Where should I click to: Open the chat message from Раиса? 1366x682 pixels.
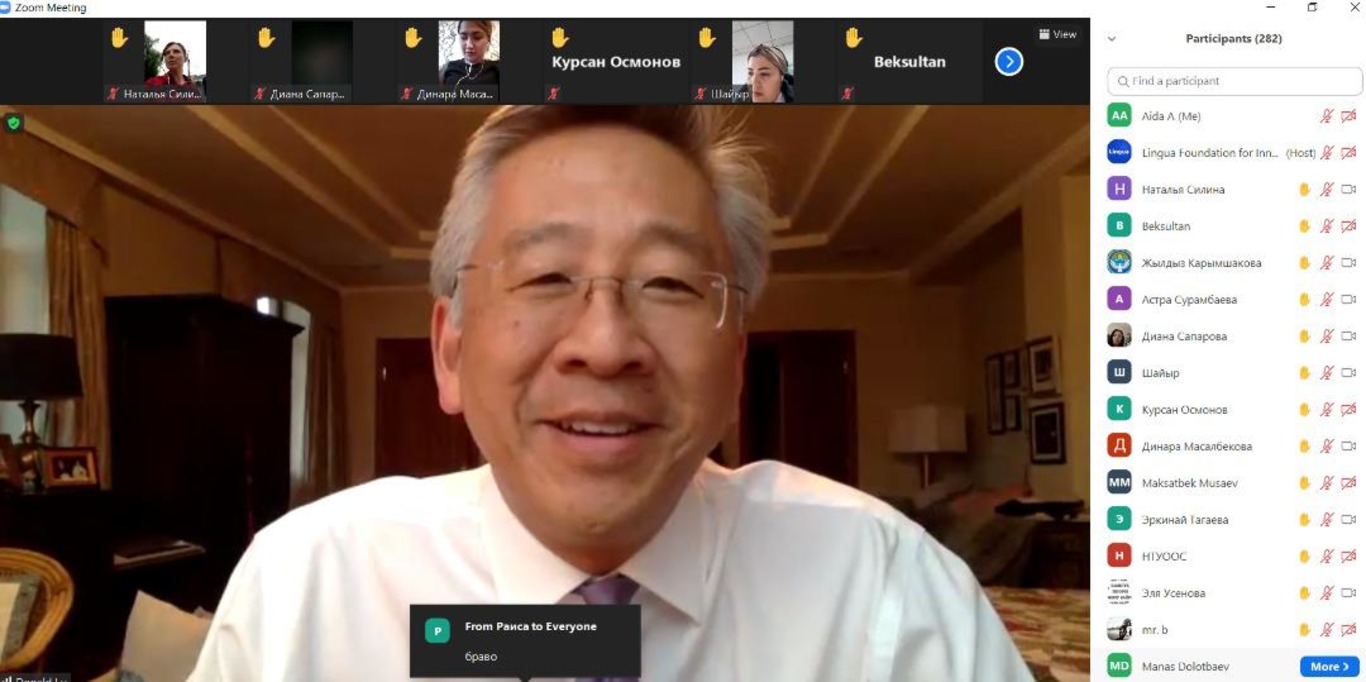click(x=525, y=641)
